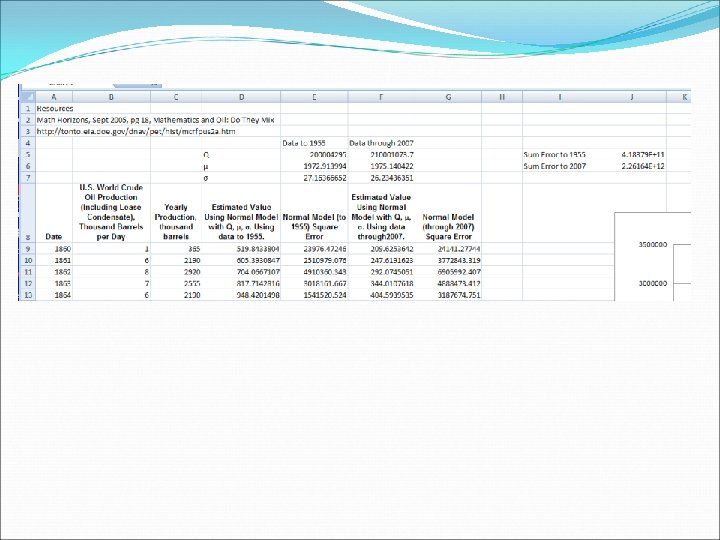Click the 'Estimated Value ... data to 1955' header cell
The height and width of the screenshot is (540, 720).
(241, 222)
